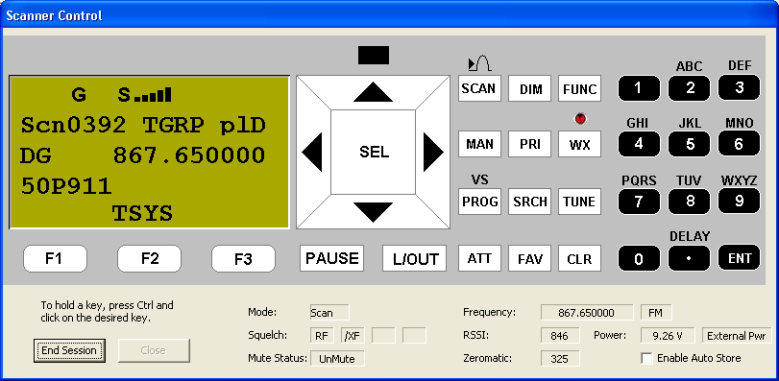Click the Scanner Control title bar

coord(390,15)
